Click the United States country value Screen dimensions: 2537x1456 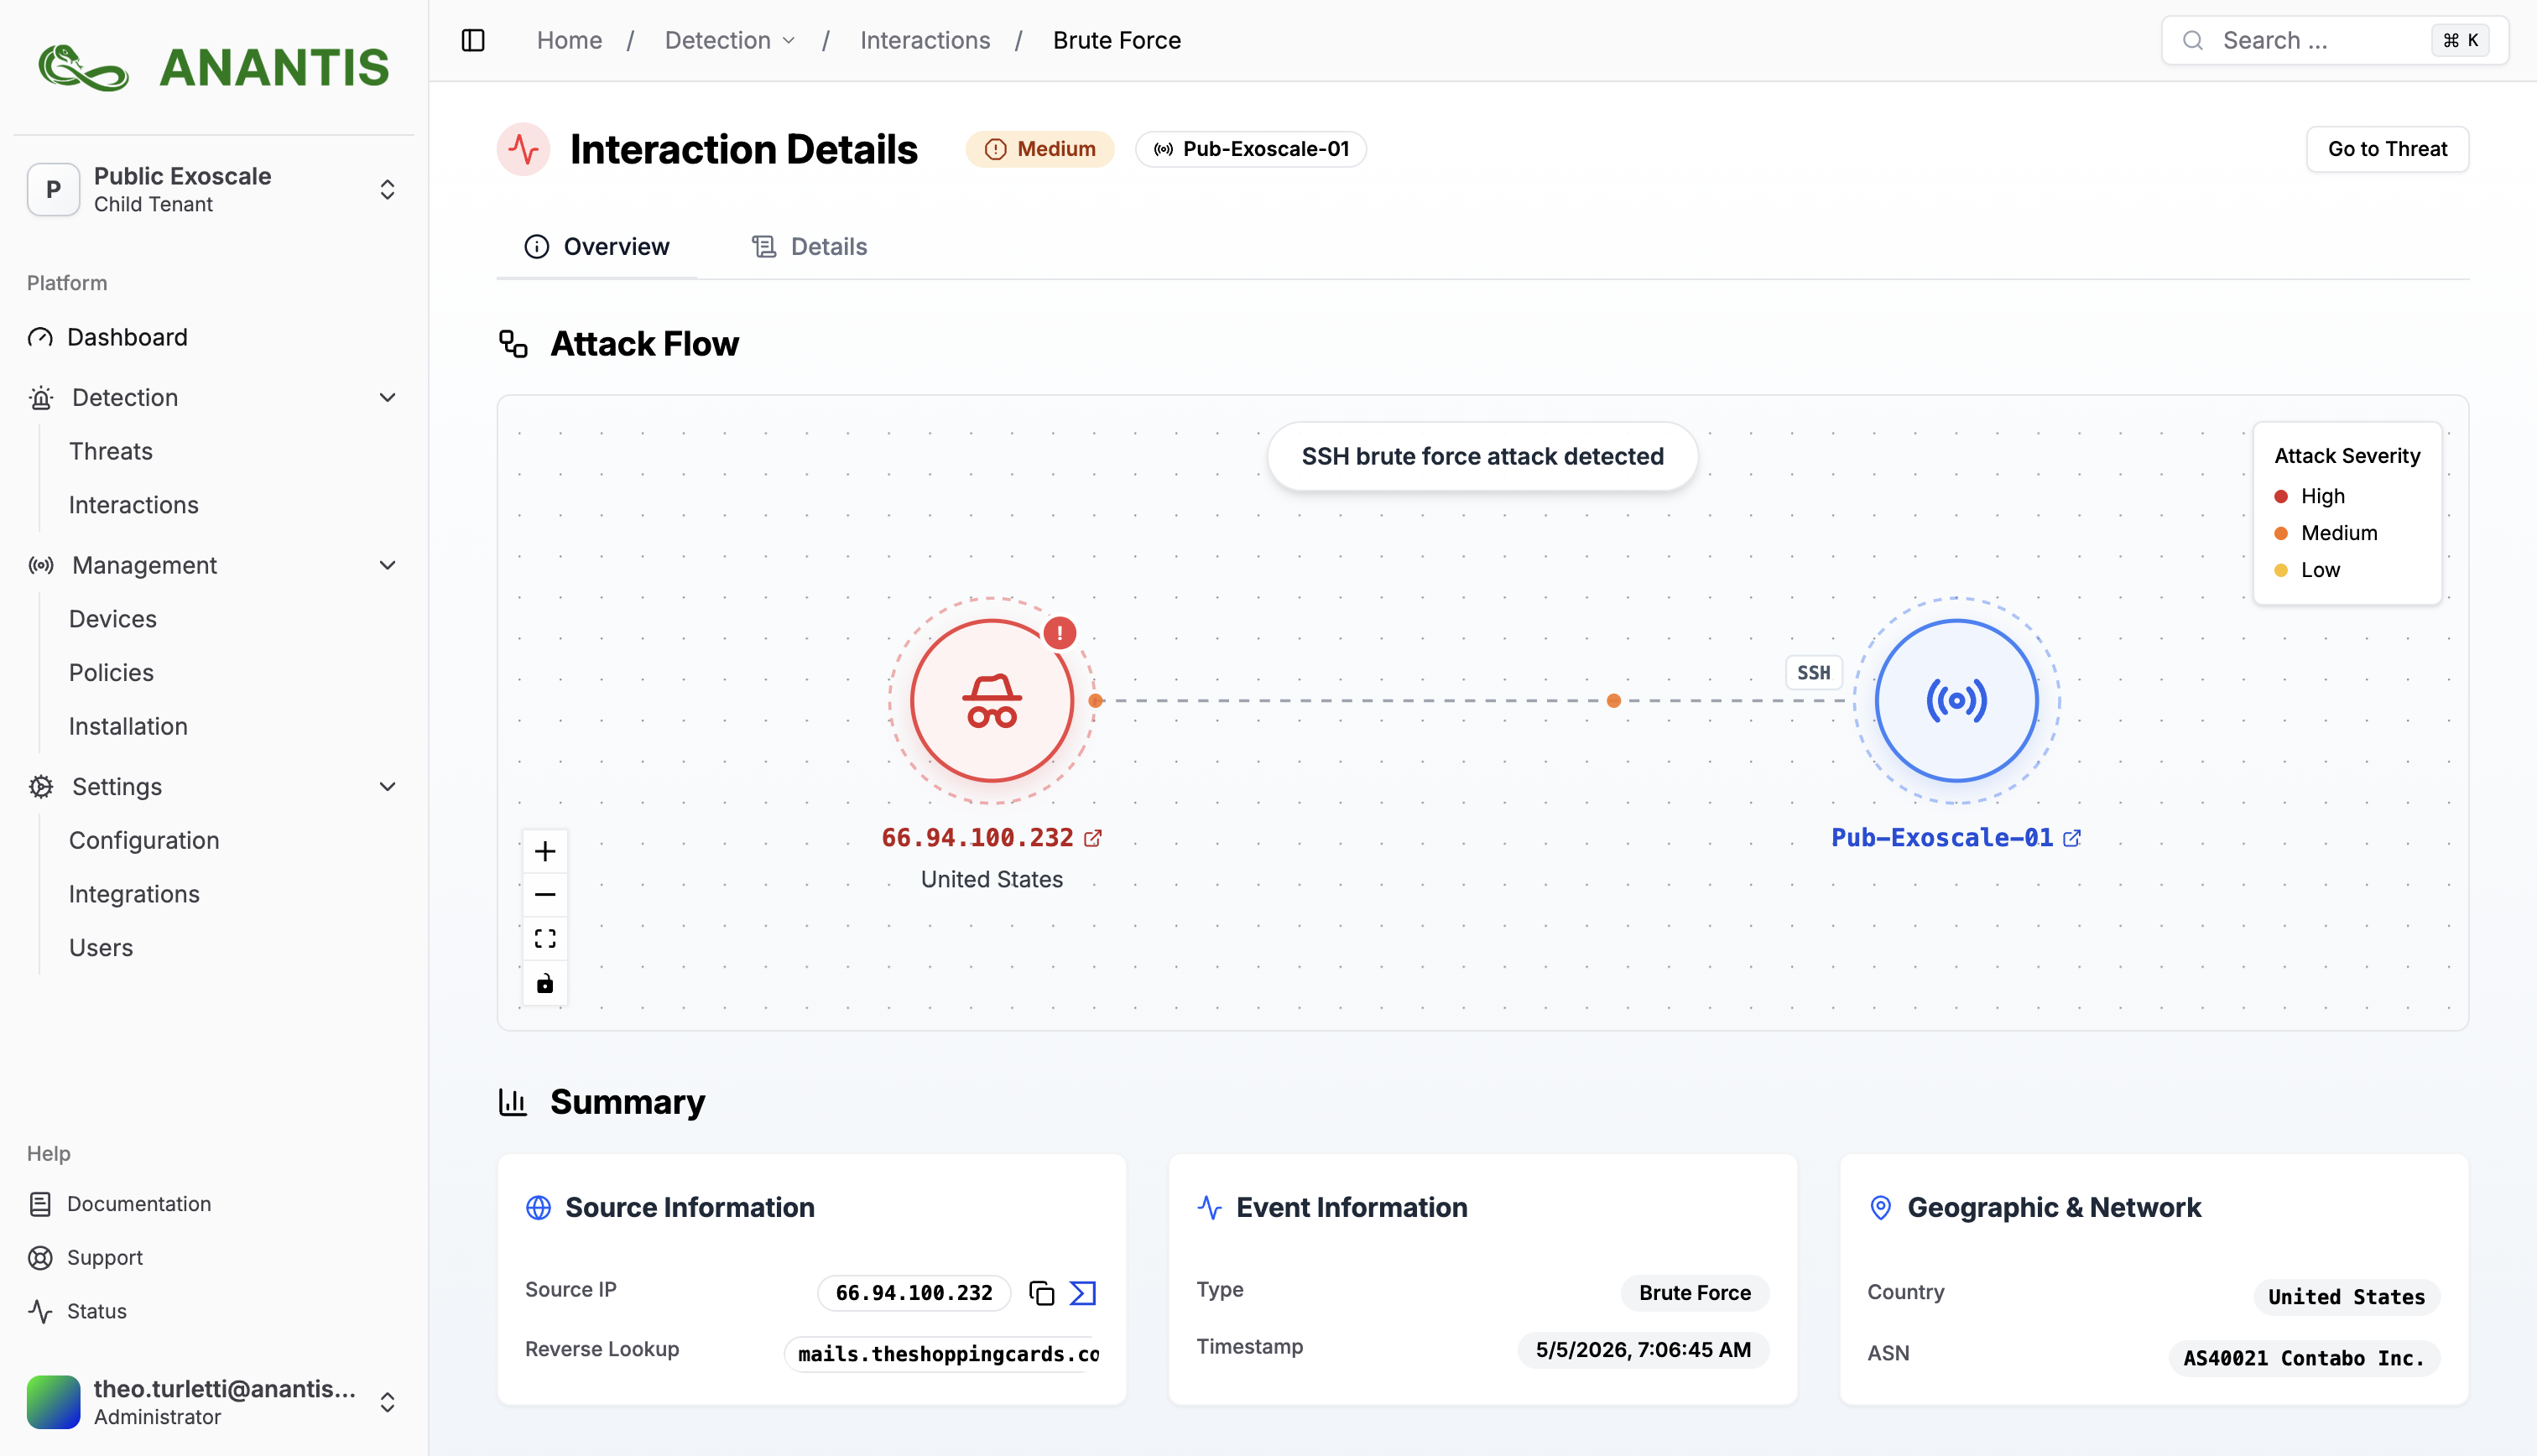[2346, 1297]
